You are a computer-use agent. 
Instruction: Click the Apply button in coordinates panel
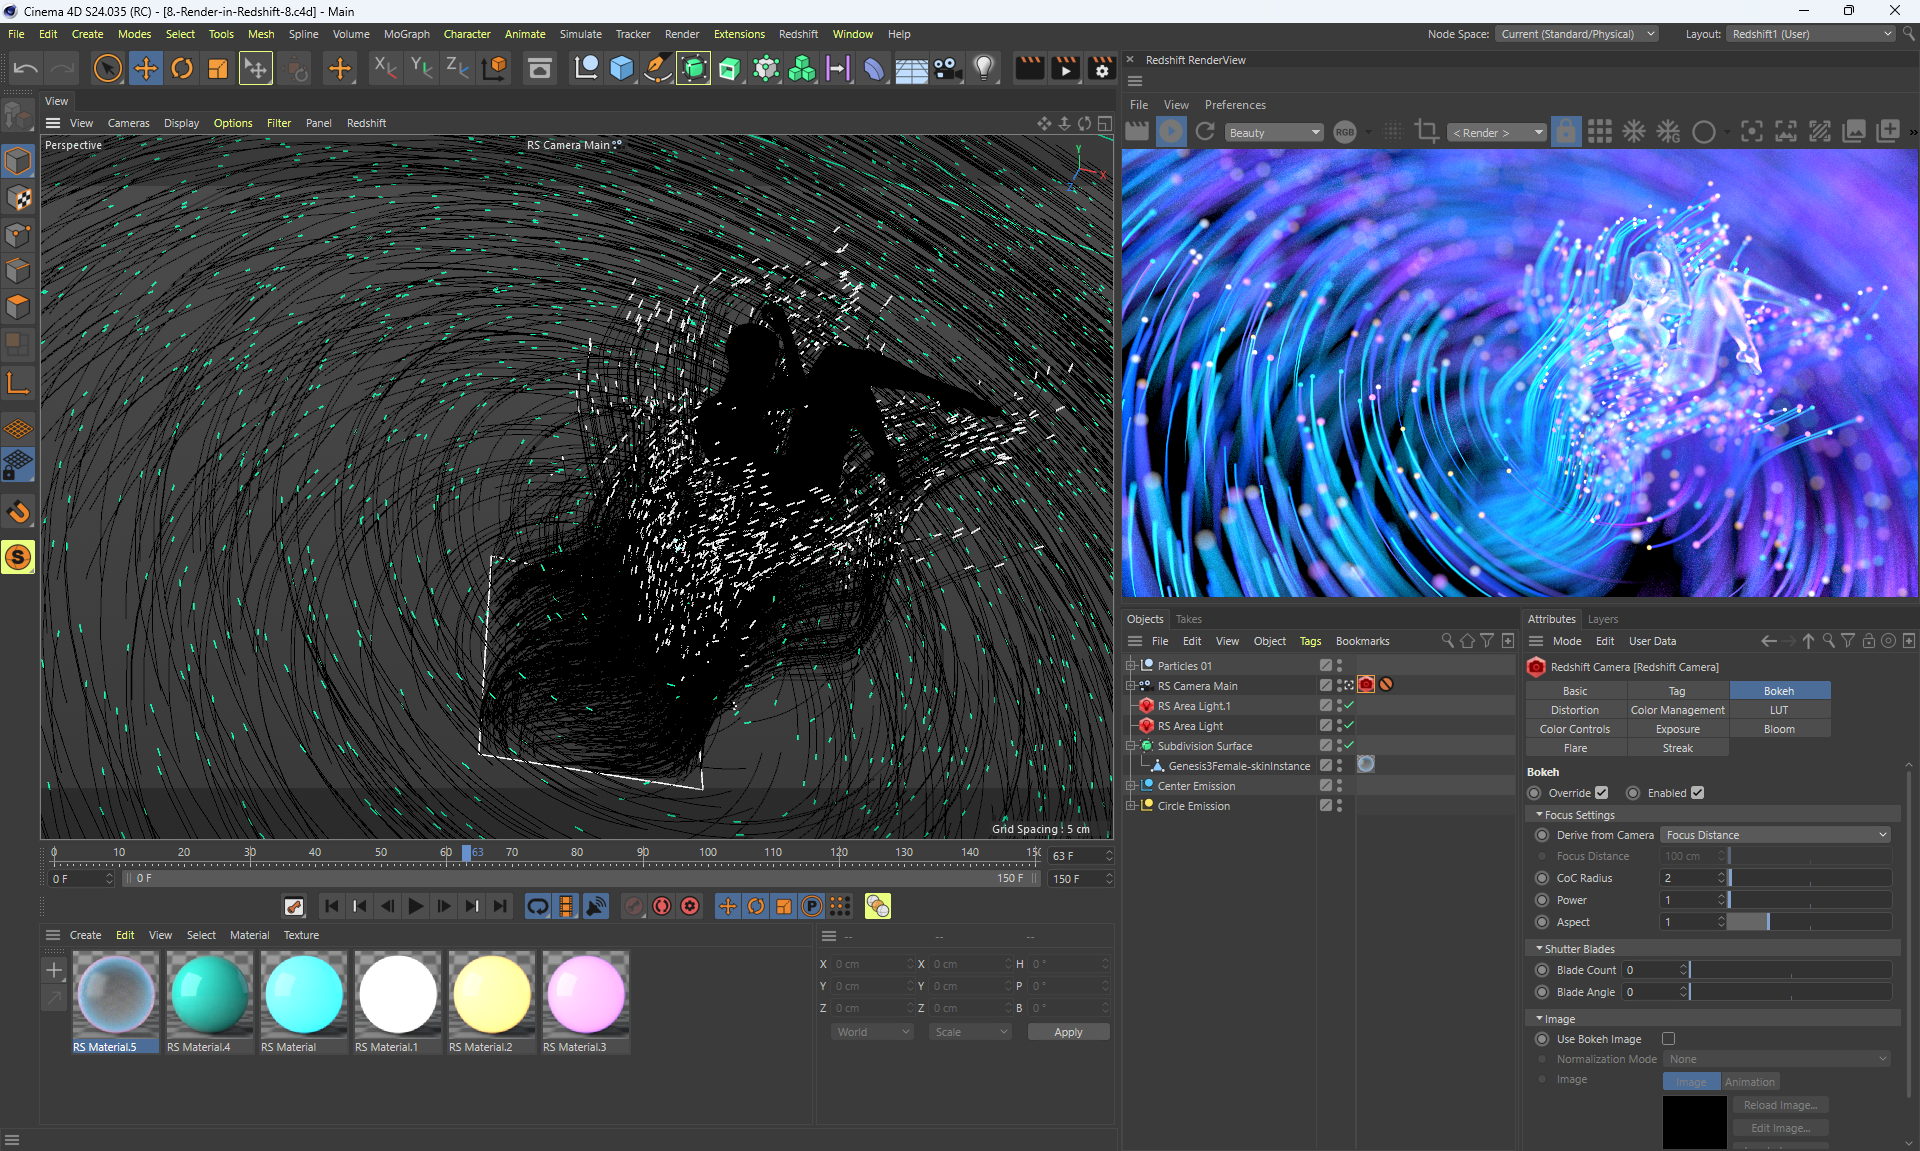pos(1067,1032)
